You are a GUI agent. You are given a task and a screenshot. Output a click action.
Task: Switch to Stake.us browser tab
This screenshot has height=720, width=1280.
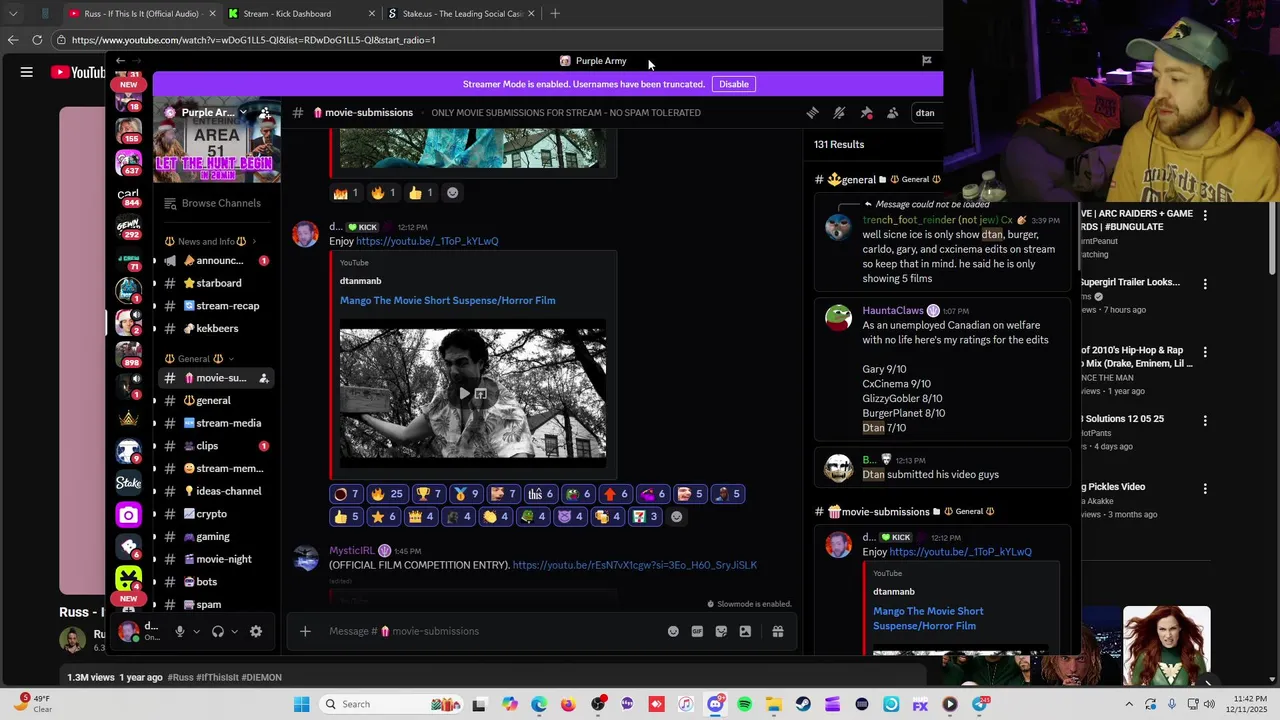coord(461,14)
